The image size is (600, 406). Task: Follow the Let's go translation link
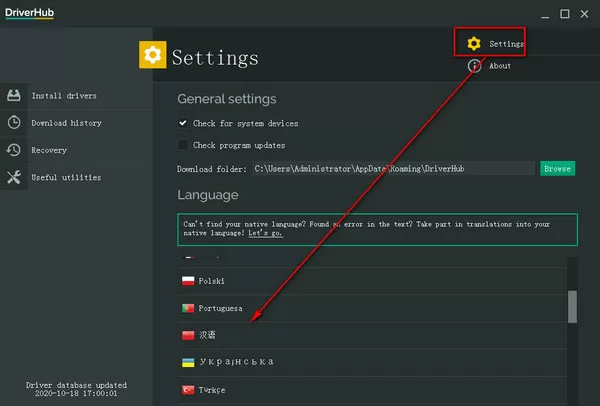point(266,233)
